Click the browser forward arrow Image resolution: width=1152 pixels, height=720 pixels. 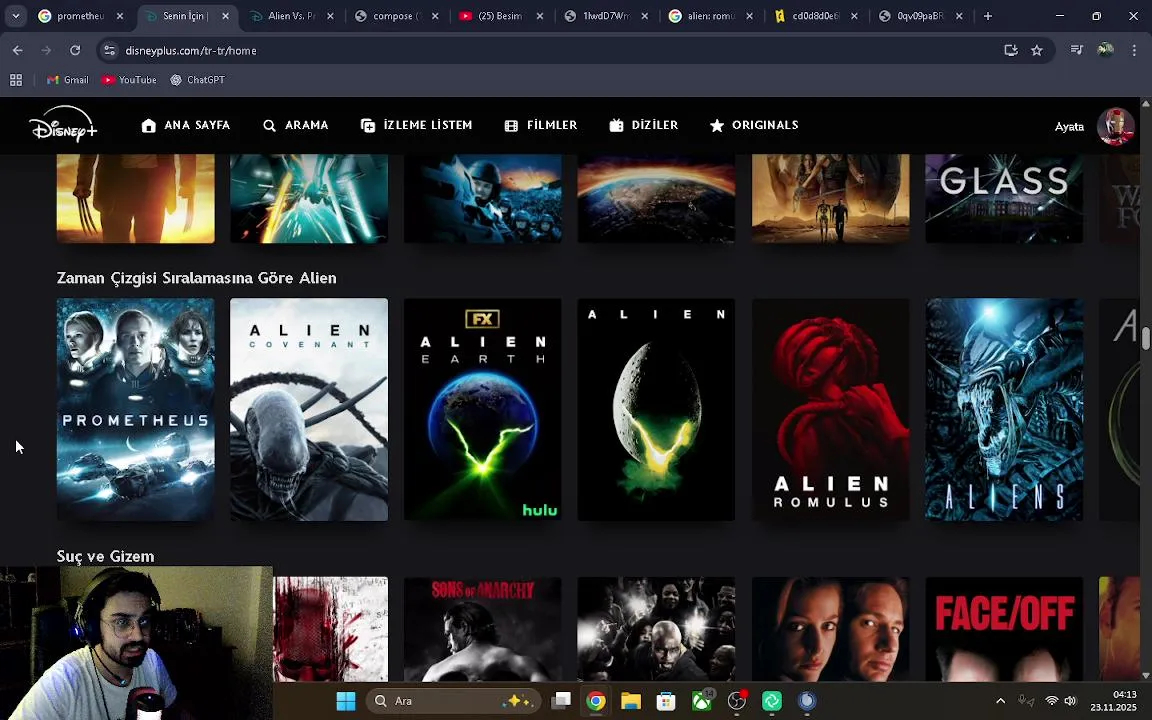[46, 51]
